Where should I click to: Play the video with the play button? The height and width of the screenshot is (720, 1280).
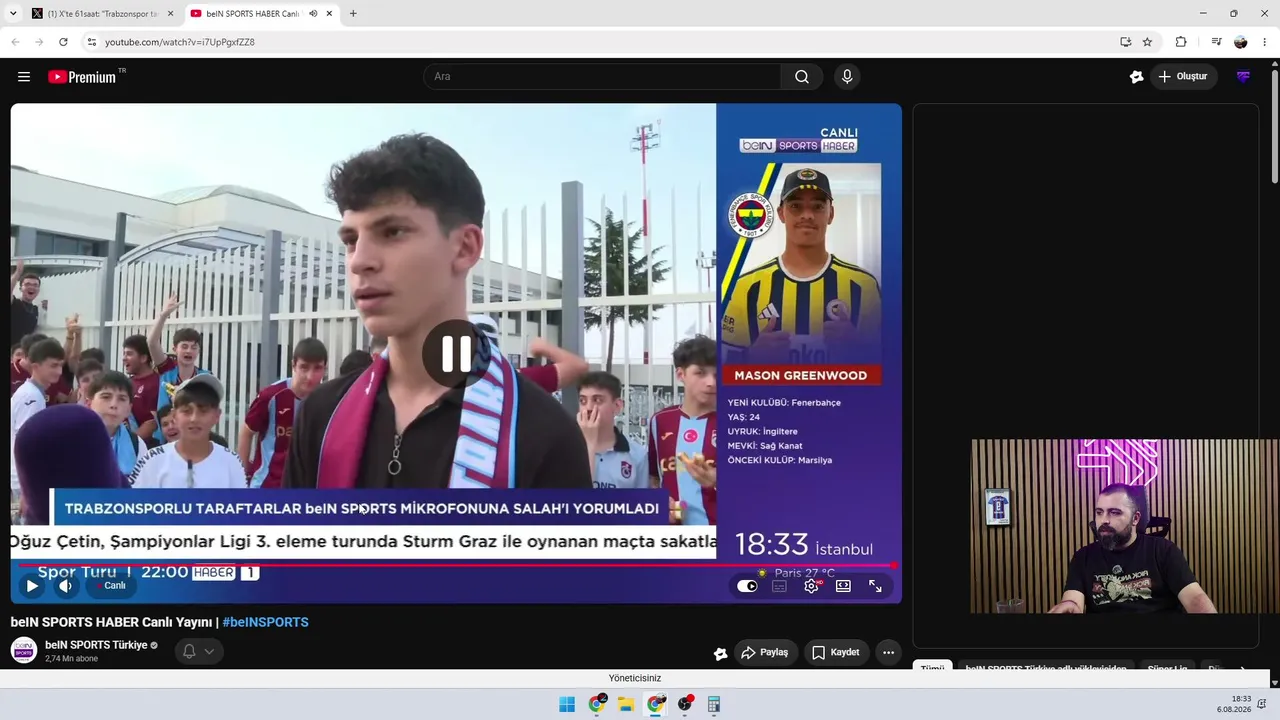[x=32, y=586]
